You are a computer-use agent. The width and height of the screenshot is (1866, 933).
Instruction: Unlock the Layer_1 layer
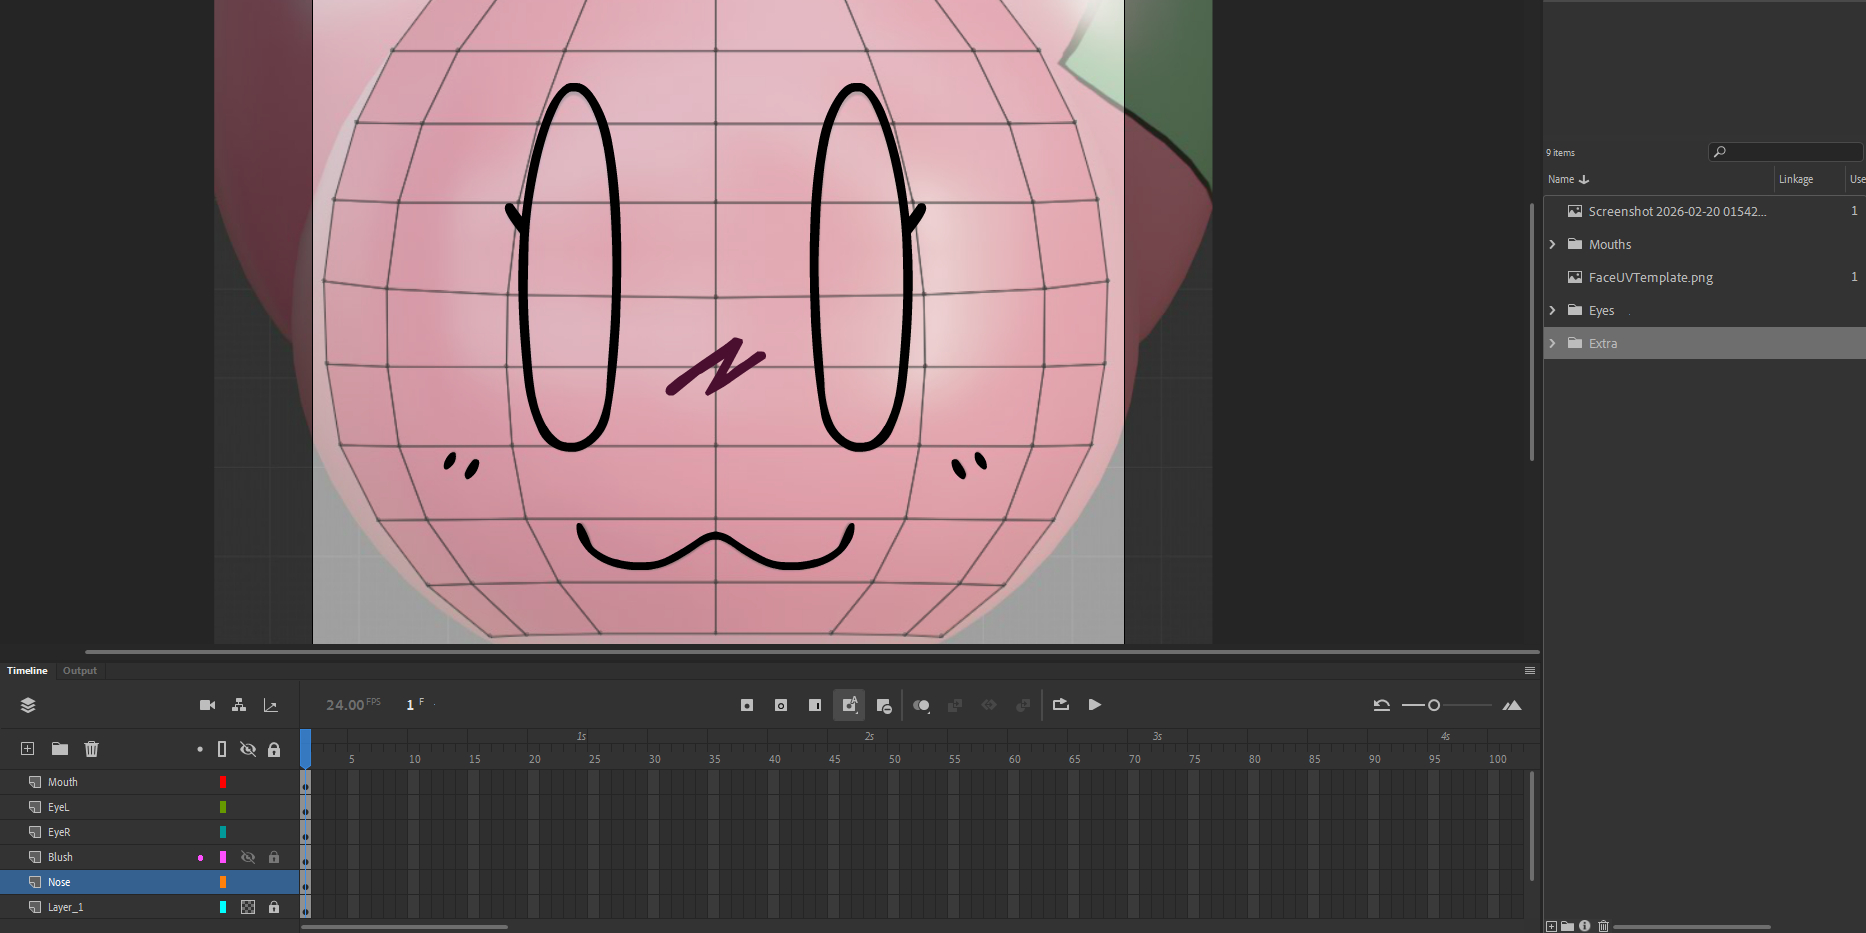point(274,907)
